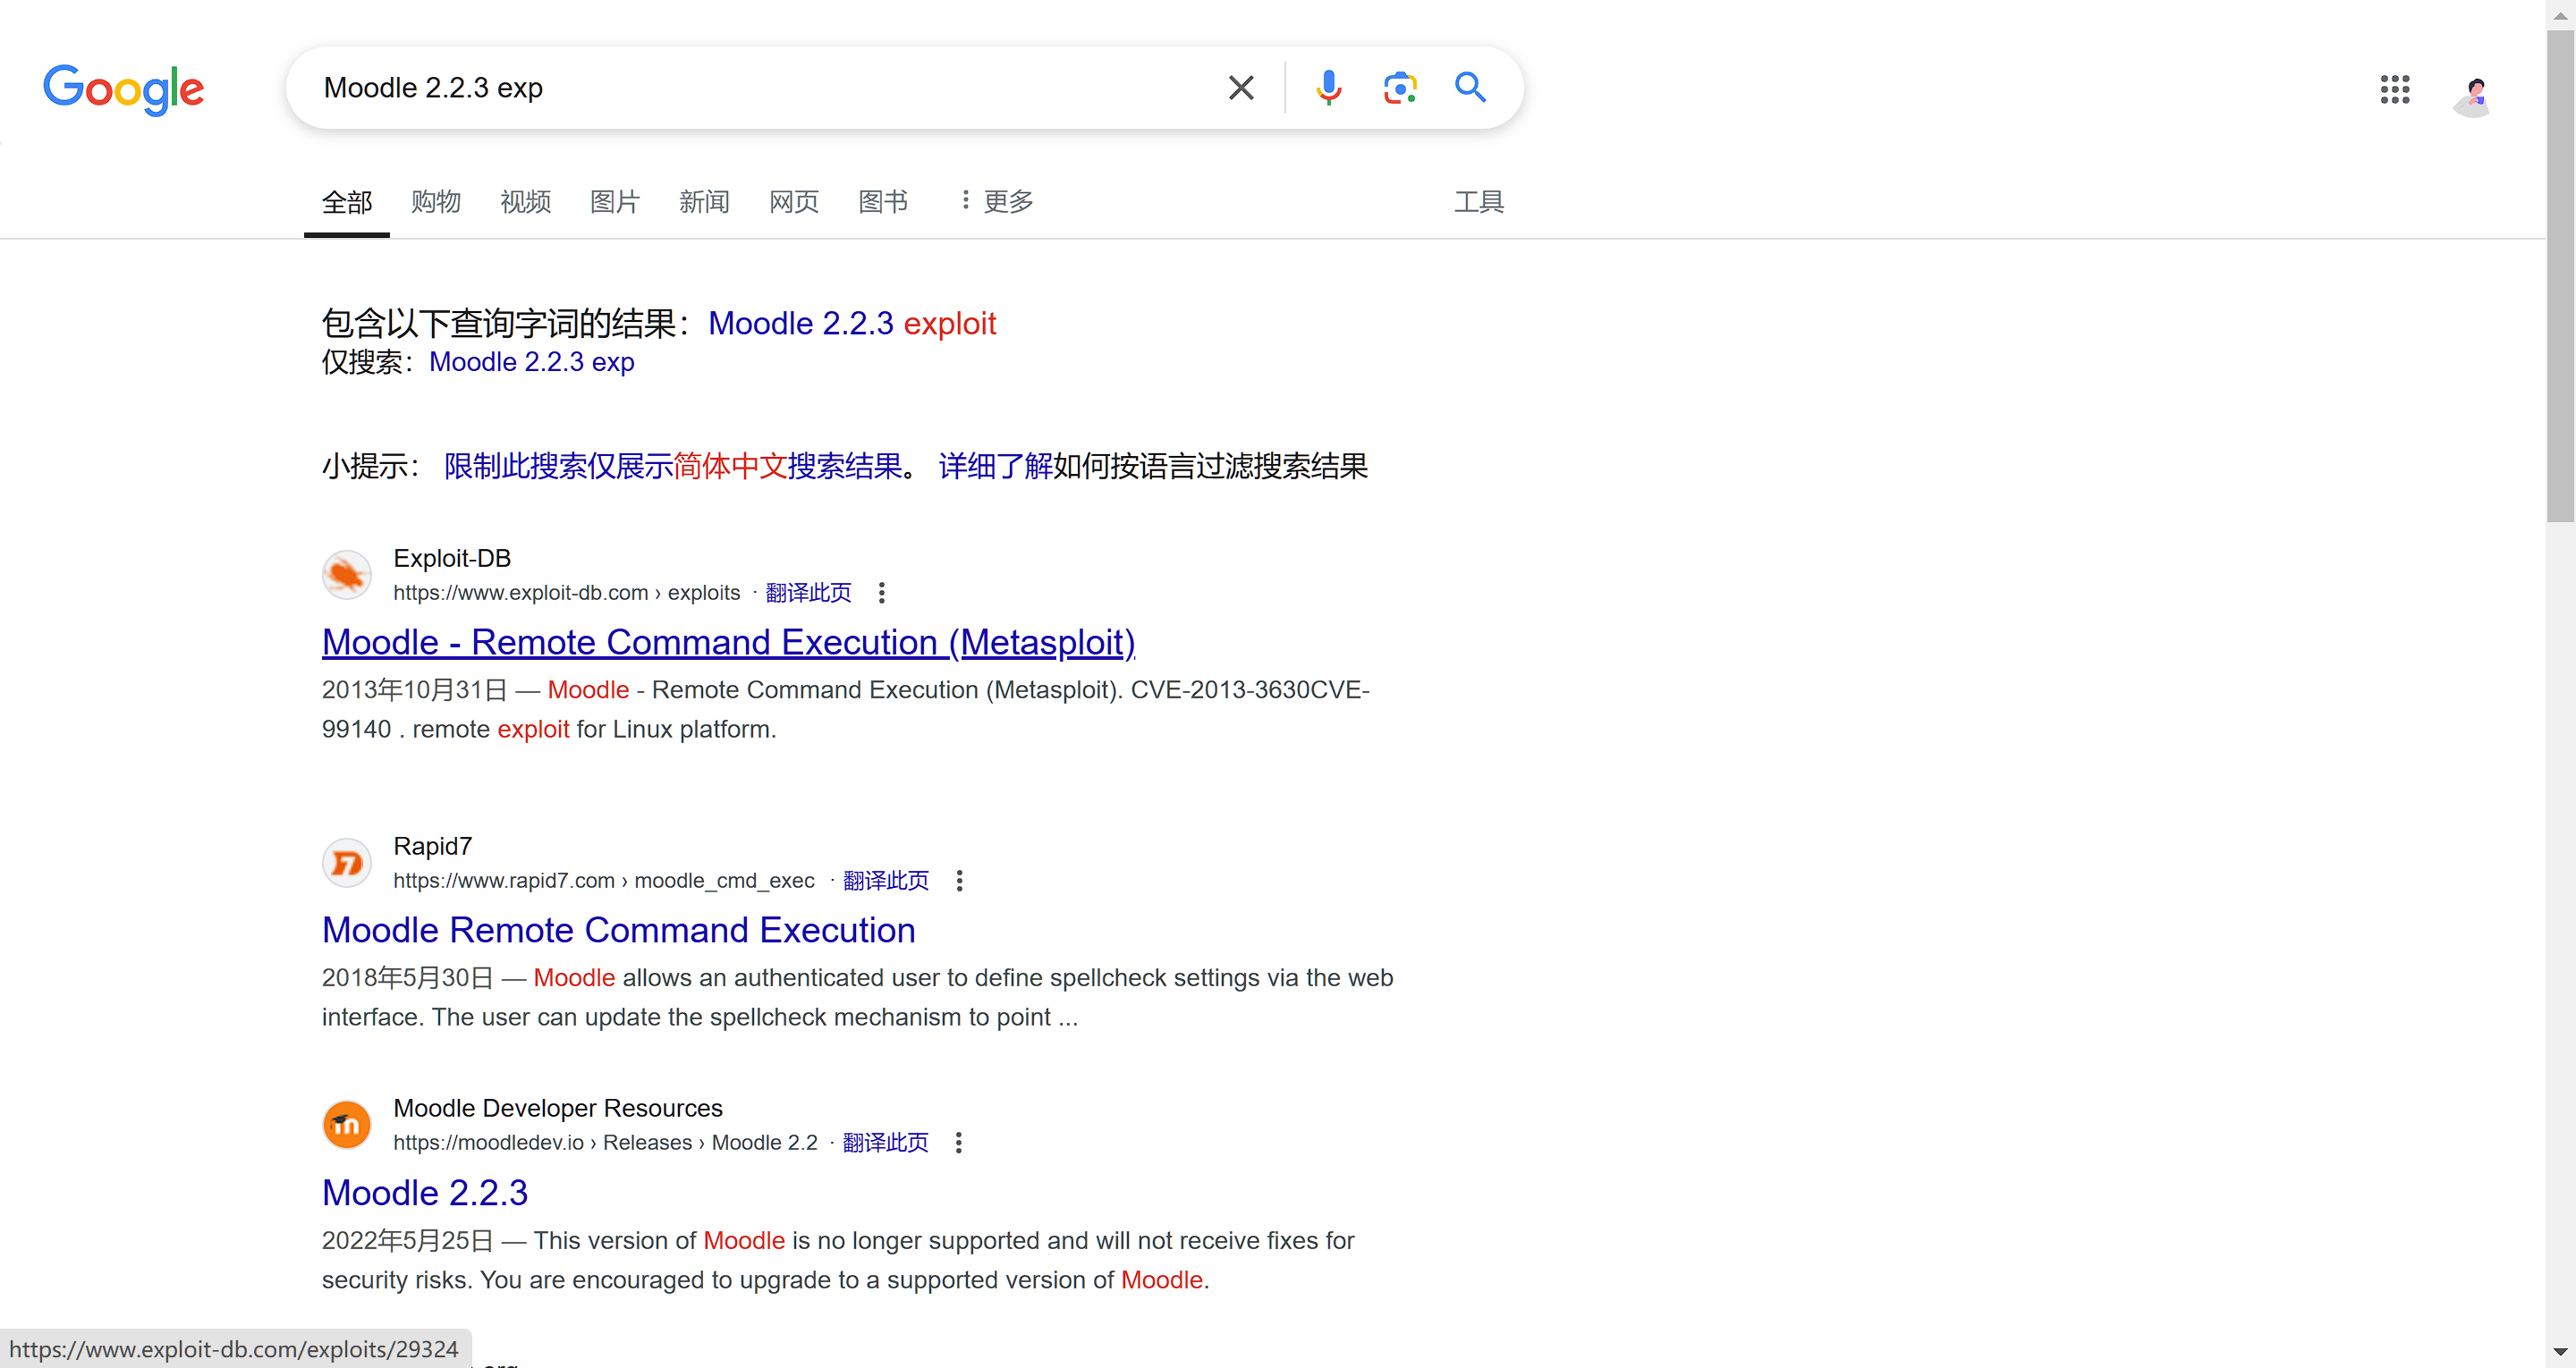Open the Google apps grid icon
Viewport: 2576px width, 1368px height.
[x=2395, y=89]
